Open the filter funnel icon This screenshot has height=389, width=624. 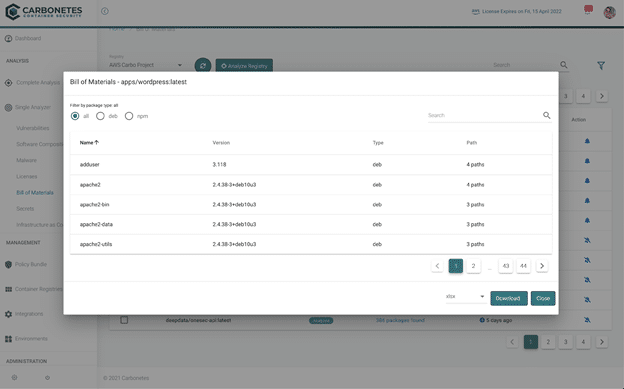point(601,66)
